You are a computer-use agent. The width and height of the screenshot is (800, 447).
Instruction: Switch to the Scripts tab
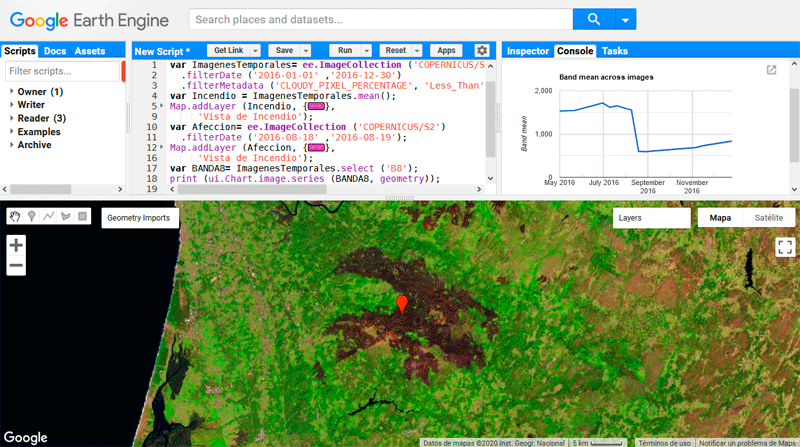(20, 51)
